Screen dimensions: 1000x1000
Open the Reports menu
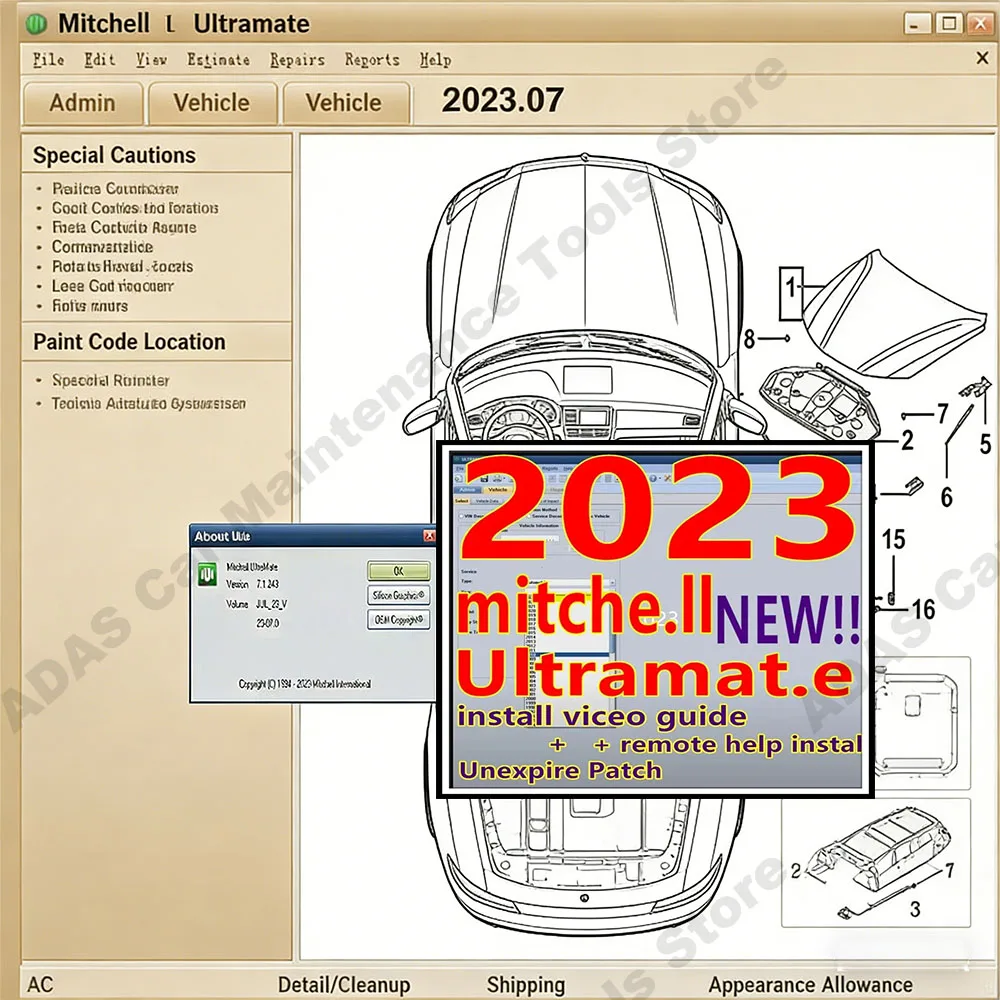tap(371, 60)
